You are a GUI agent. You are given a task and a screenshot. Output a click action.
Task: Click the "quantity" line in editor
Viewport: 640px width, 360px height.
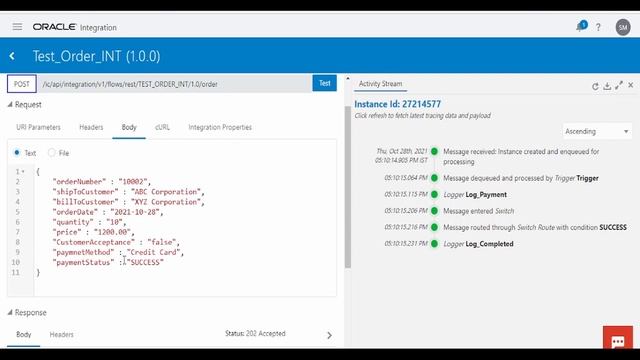(x=89, y=222)
